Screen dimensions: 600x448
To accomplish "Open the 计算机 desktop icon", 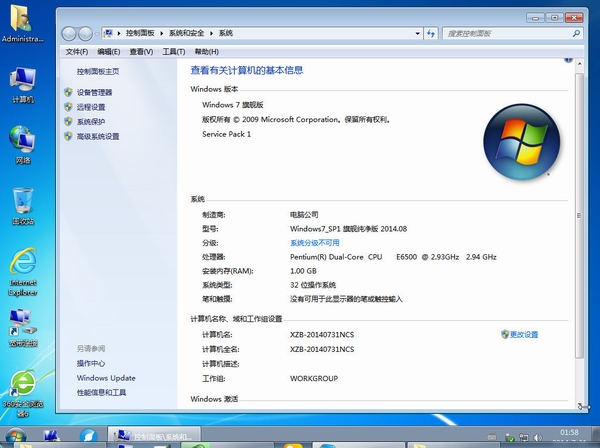I will (23, 85).
